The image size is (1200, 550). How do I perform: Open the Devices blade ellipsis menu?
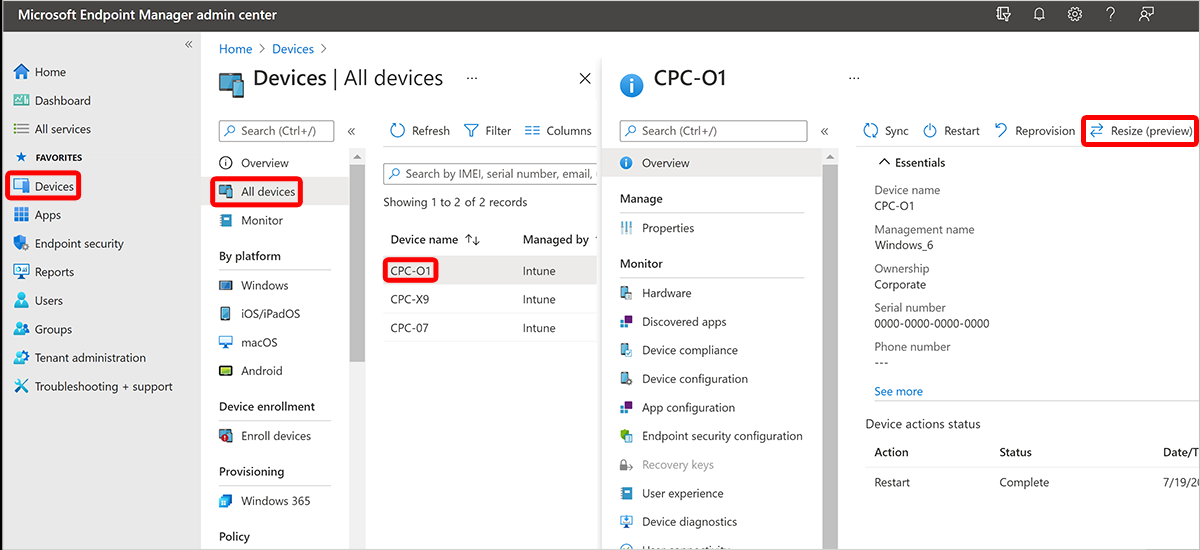tap(472, 78)
